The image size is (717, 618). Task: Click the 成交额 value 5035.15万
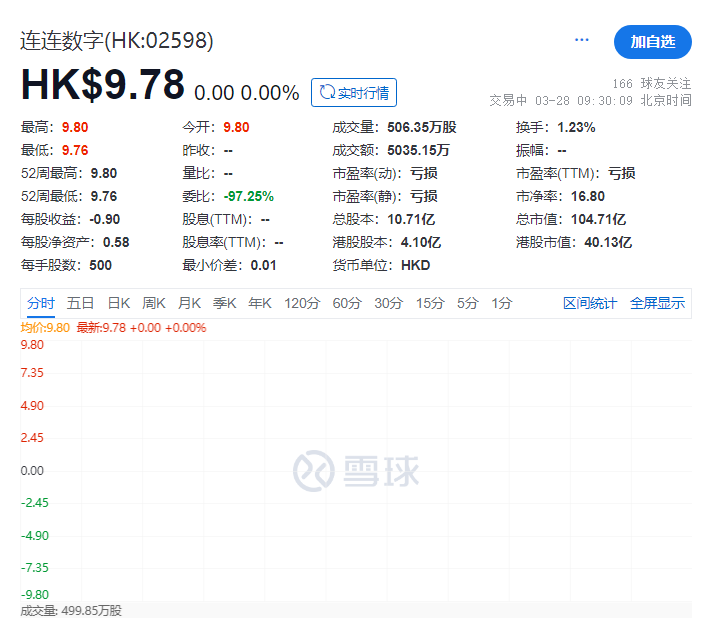[418, 150]
